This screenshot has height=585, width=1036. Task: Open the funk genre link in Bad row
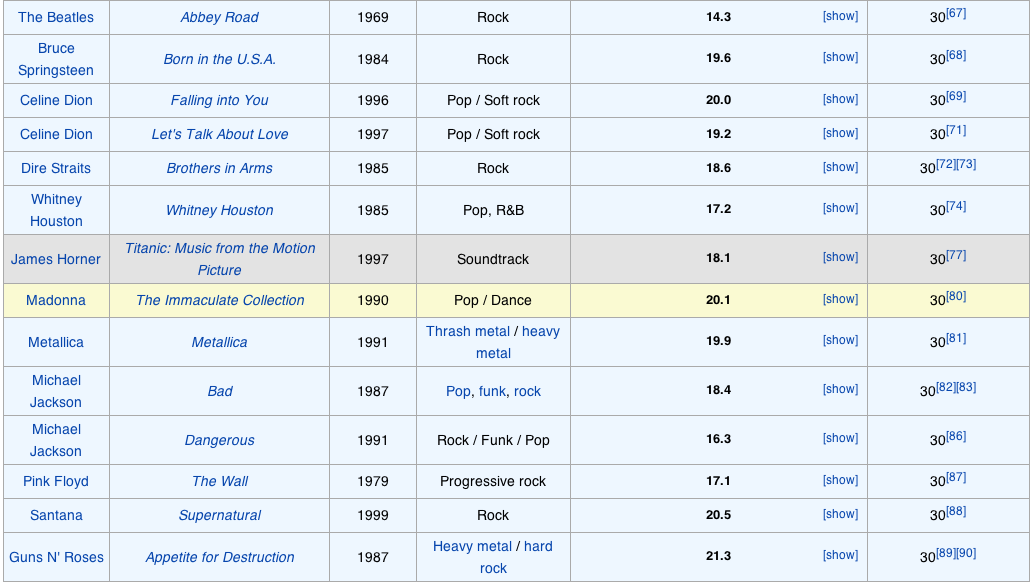tap(490, 391)
